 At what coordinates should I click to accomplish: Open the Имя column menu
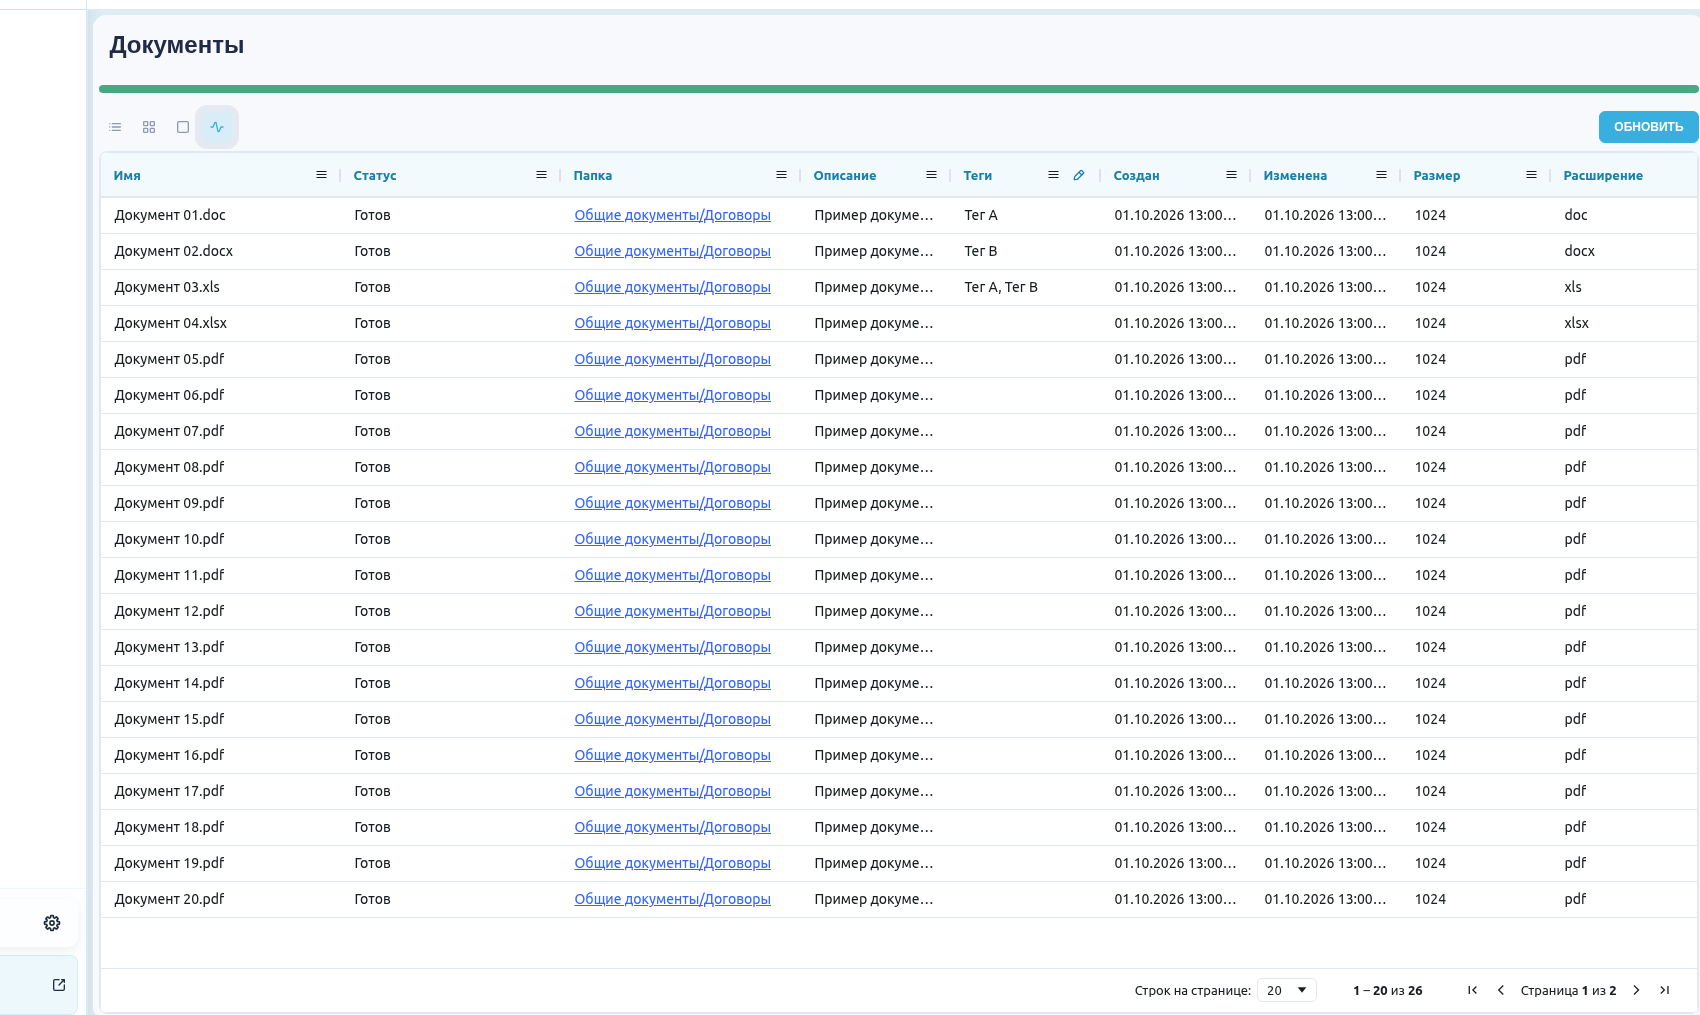pyautogui.click(x=321, y=175)
